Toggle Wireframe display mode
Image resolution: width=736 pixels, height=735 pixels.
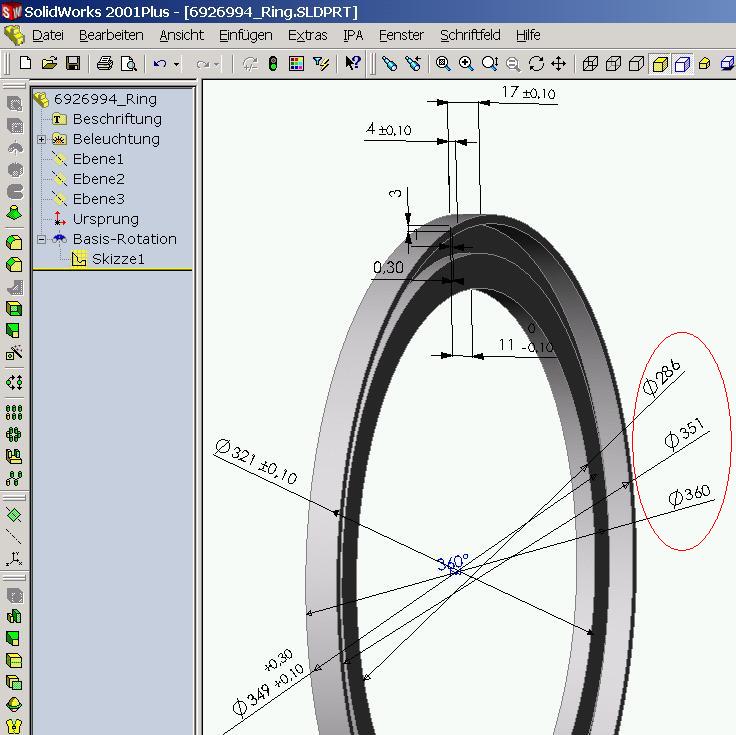590,63
